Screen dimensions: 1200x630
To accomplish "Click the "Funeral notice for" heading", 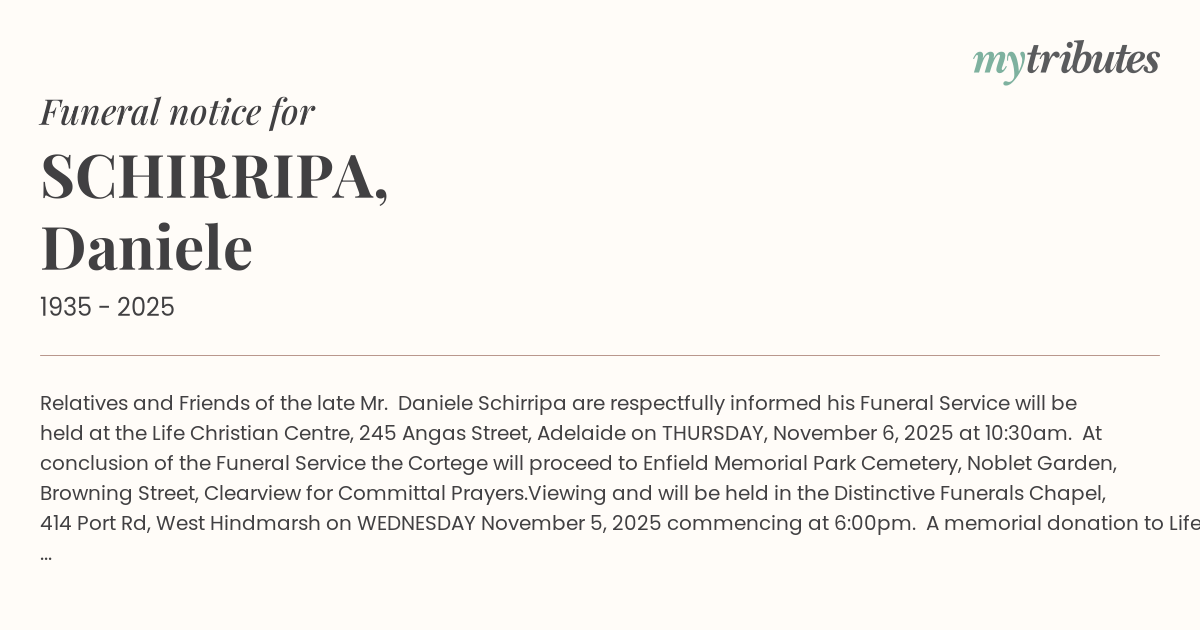I will pos(177,112).
